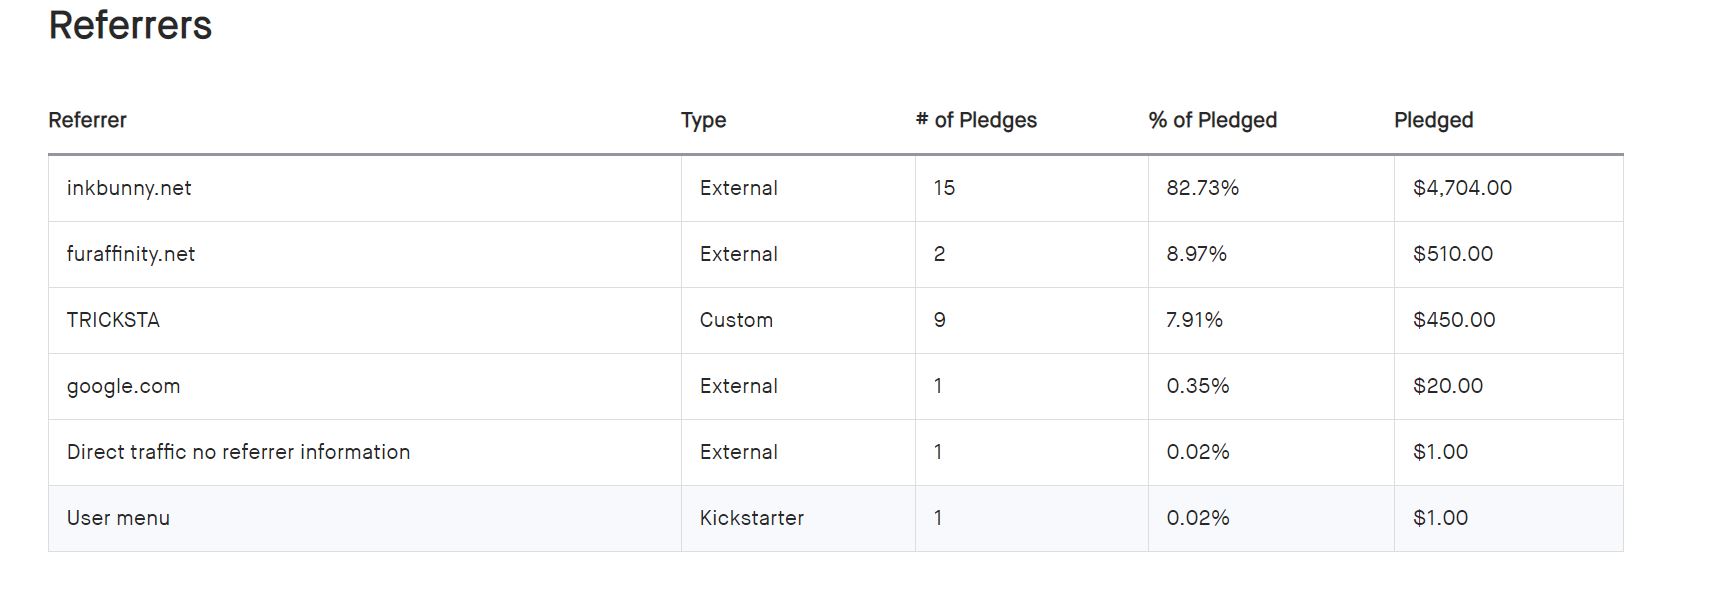The width and height of the screenshot is (1709, 603).
Task: Click the 7.91% pledged percentage
Action: [x=1194, y=320]
